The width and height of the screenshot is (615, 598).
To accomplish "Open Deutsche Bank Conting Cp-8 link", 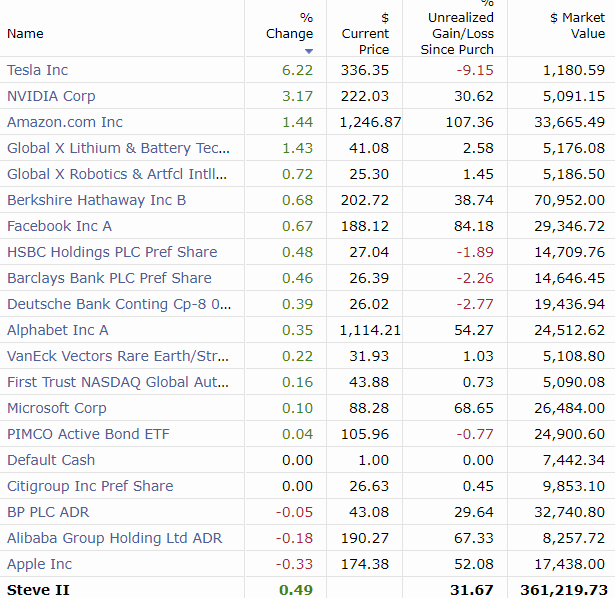I will 119,304.
